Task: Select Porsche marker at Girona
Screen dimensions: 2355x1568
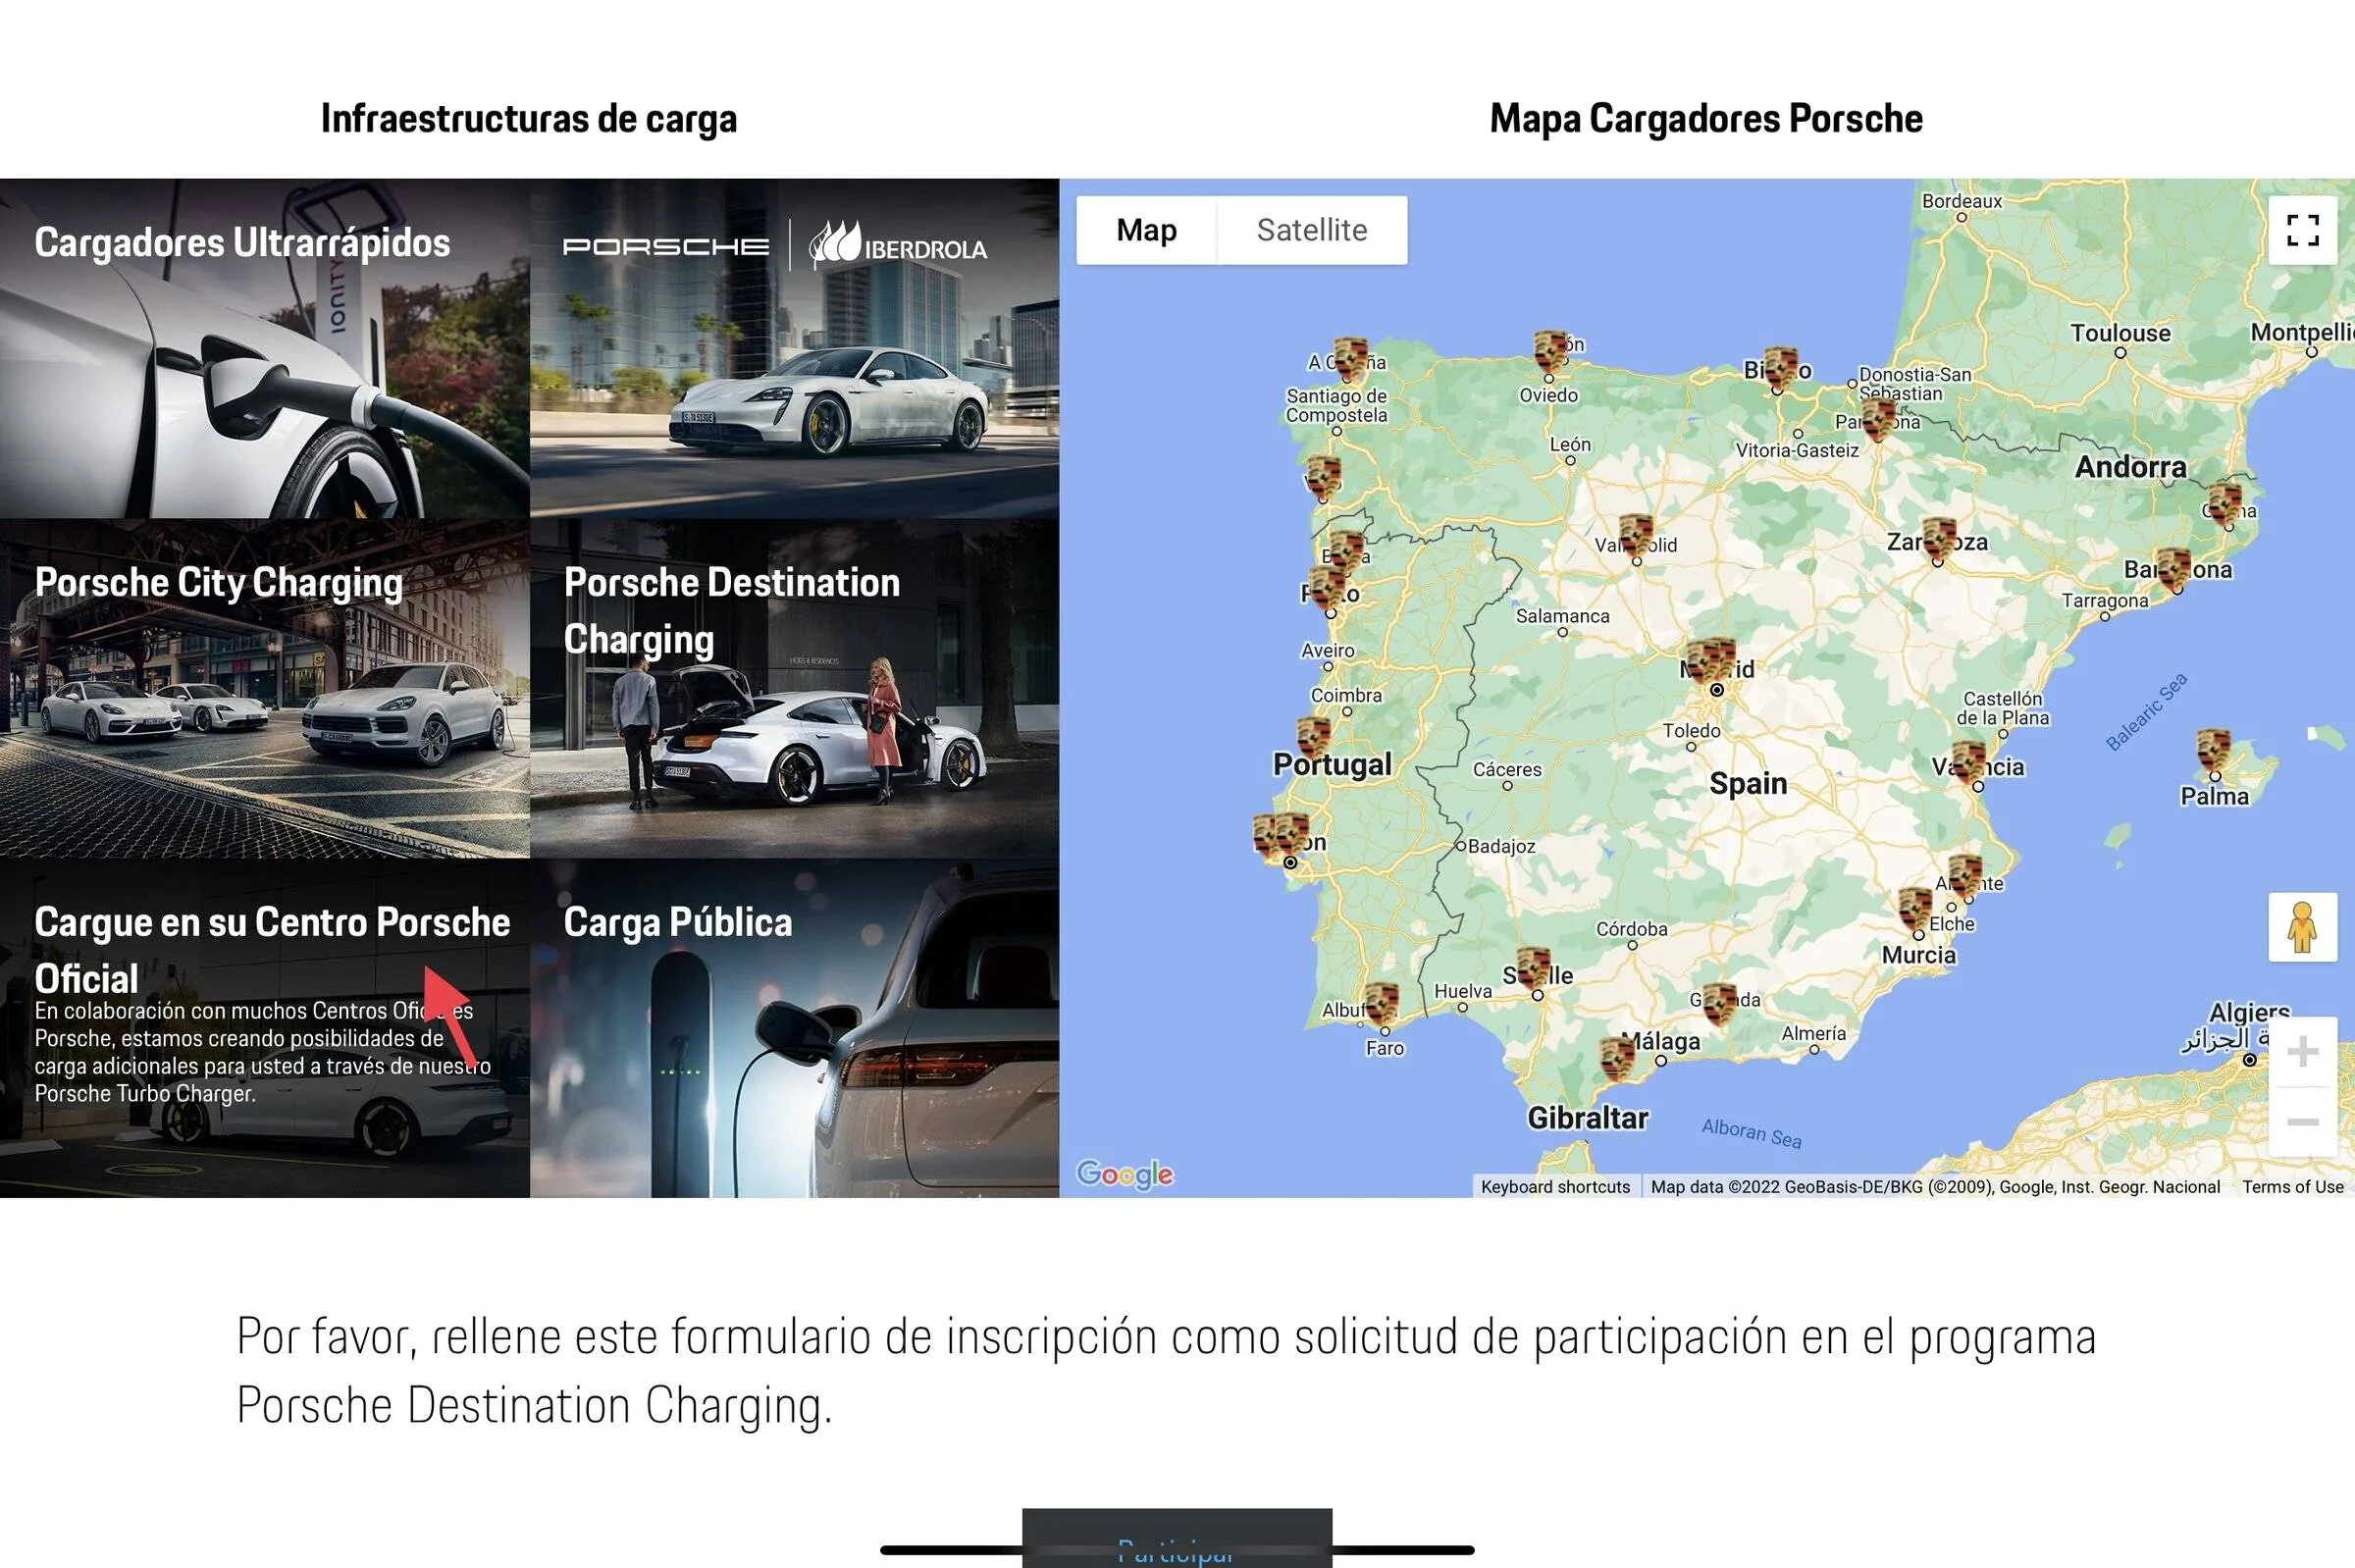Action: [2226, 503]
